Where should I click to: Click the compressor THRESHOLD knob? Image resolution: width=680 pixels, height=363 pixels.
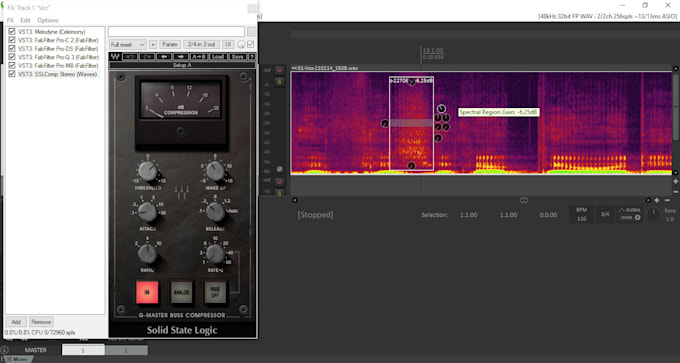point(148,171)
